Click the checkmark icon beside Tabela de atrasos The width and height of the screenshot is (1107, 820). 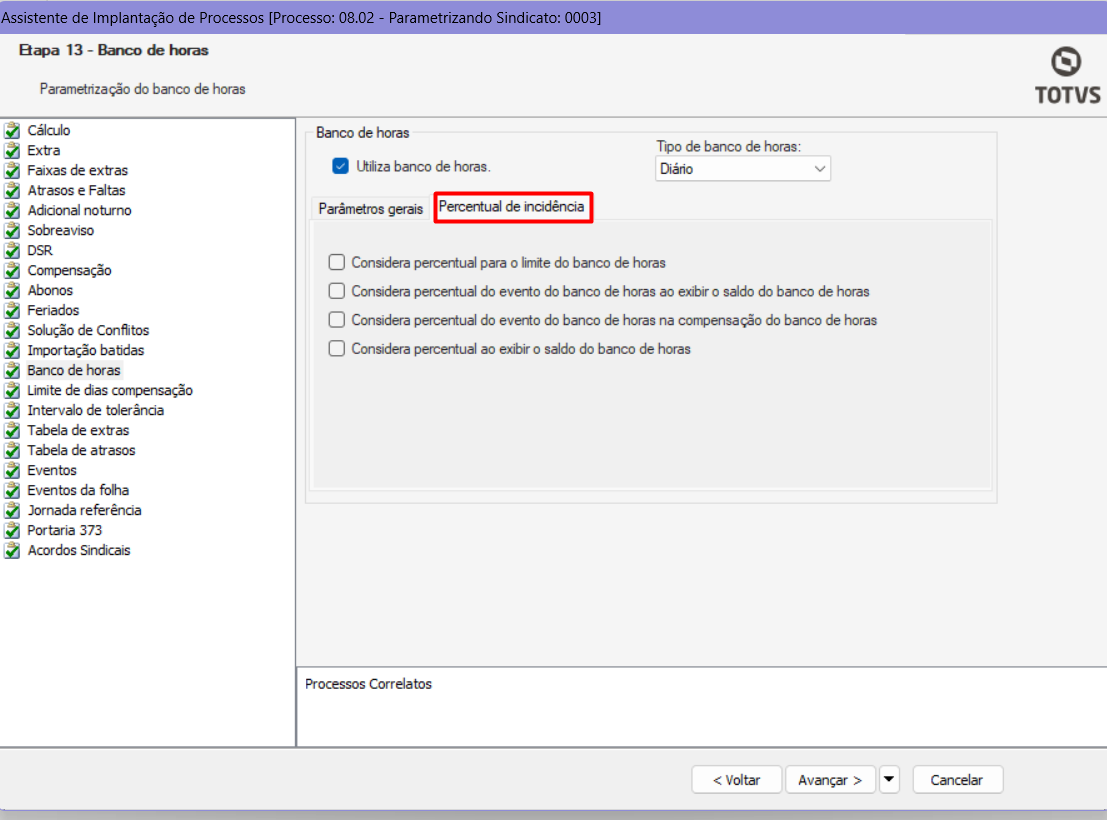(x=12, y=451)
